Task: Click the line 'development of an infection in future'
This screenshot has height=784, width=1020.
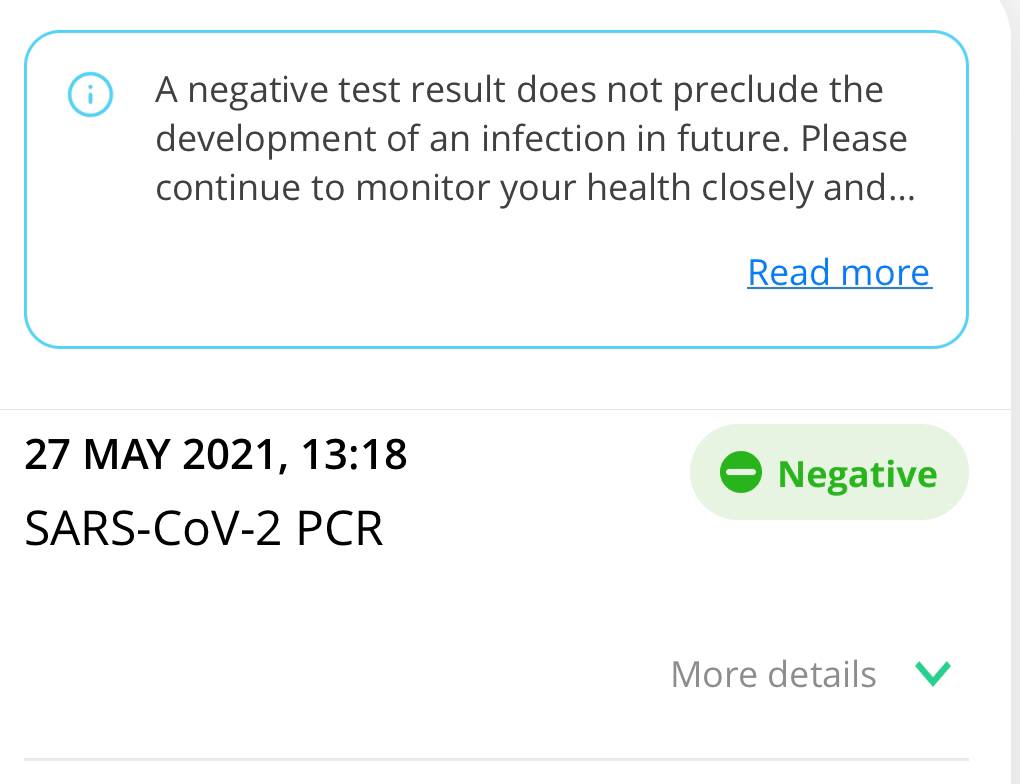Action: 472,139
